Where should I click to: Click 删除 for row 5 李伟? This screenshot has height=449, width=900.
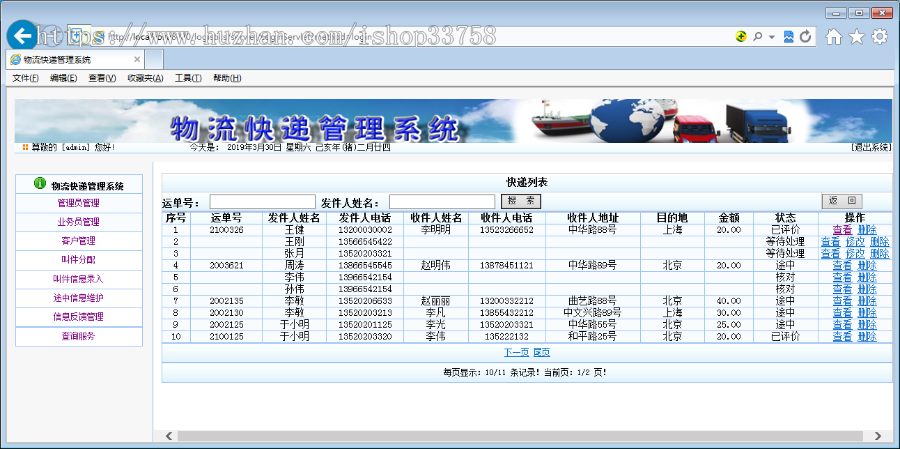click(x=867, y=277)
